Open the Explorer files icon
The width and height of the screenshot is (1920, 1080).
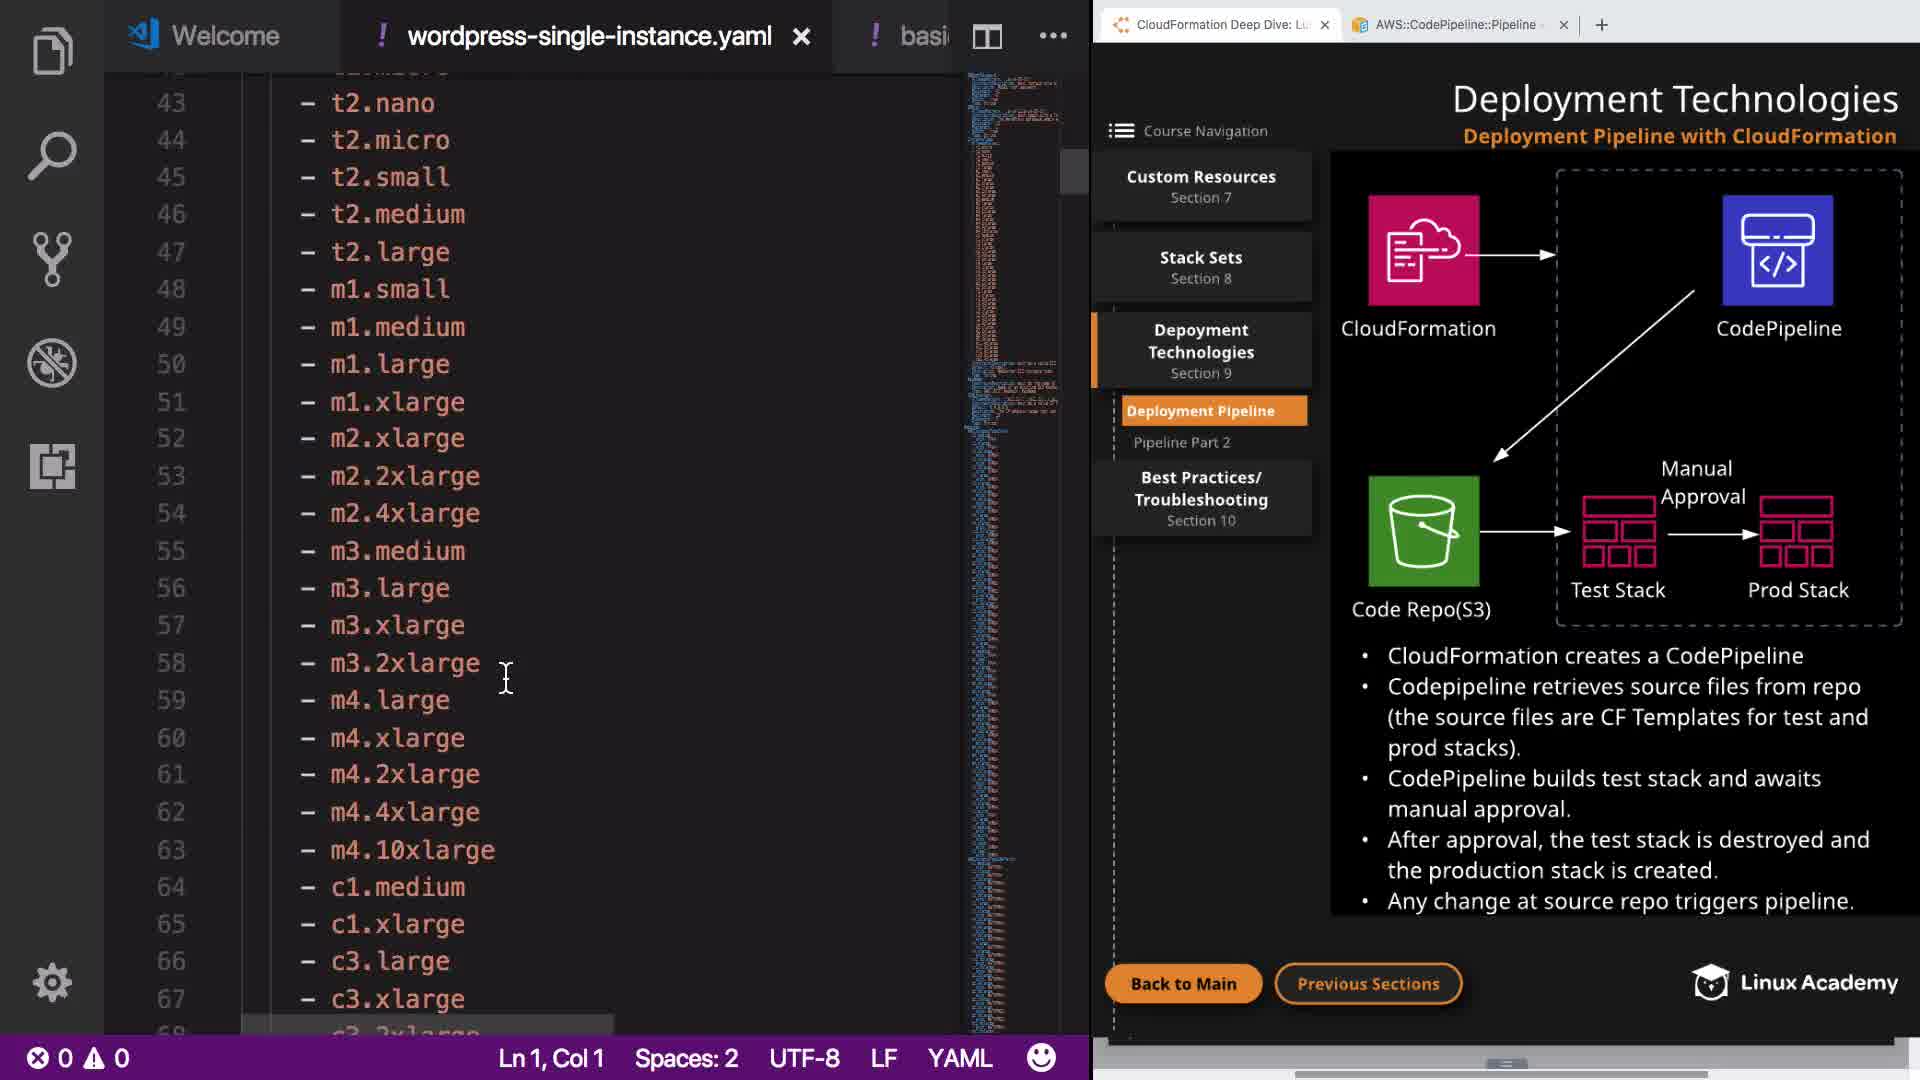coord(52,51)
